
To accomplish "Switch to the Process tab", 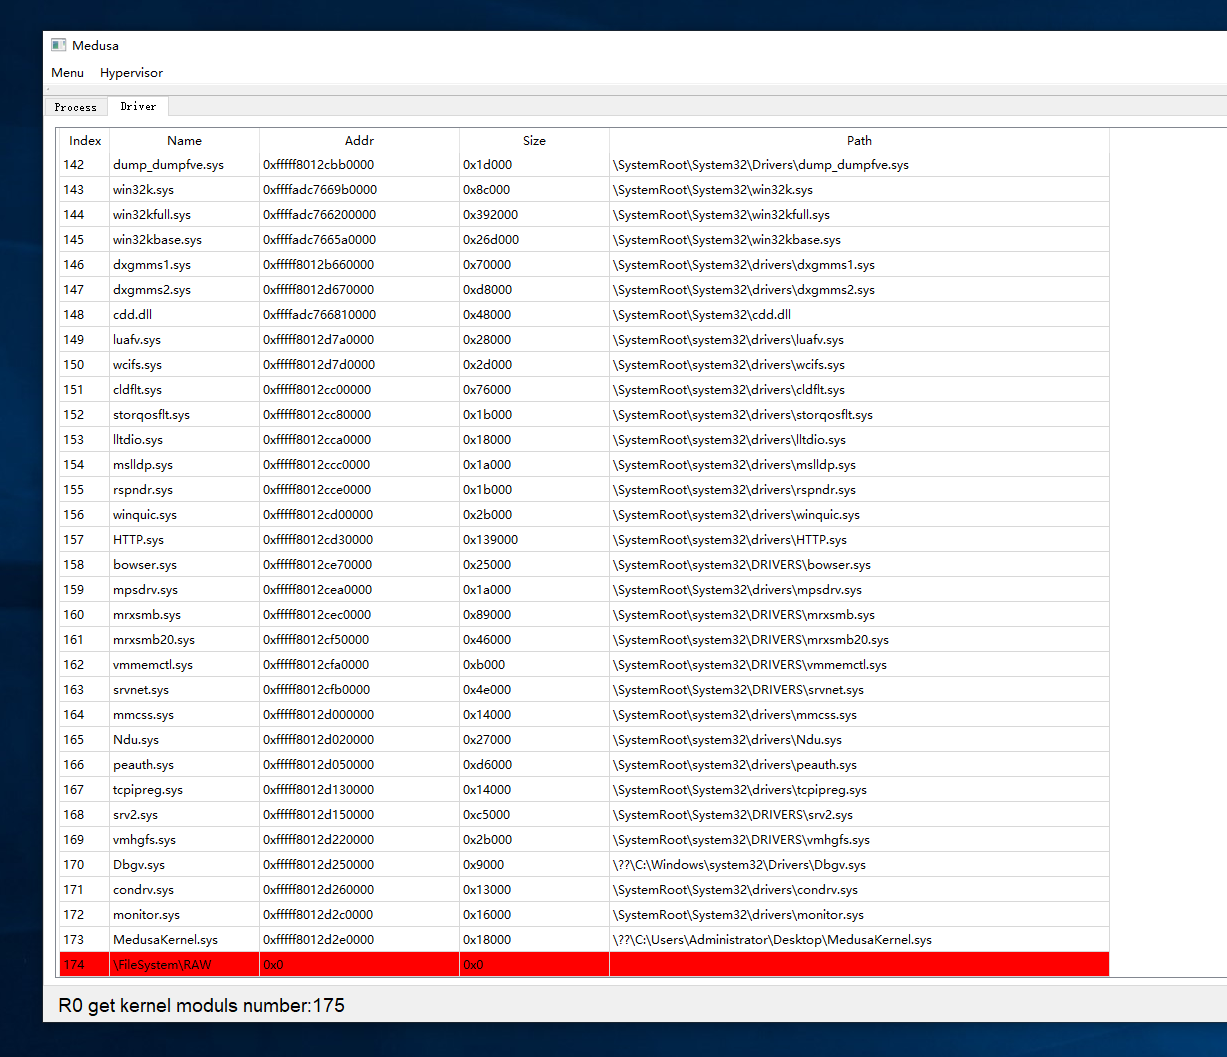I will [76, 107].
